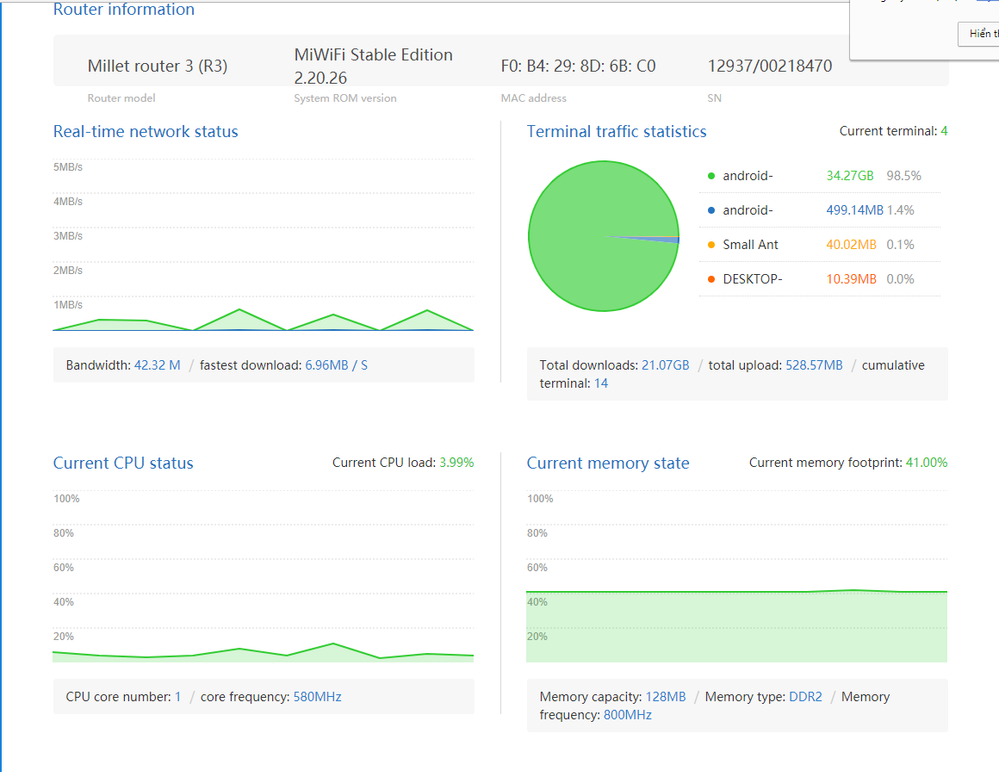Click the core frequency 580MHz value
The image size is (999, 772).
[x=317, y=697]
